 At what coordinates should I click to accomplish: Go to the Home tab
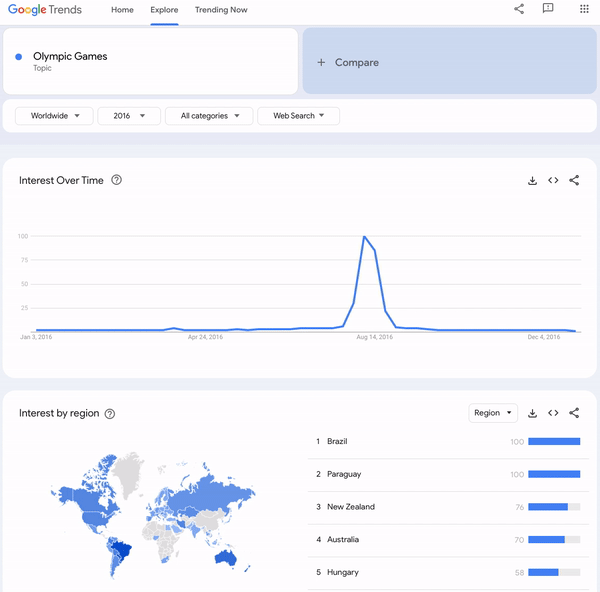coord(122,10)
